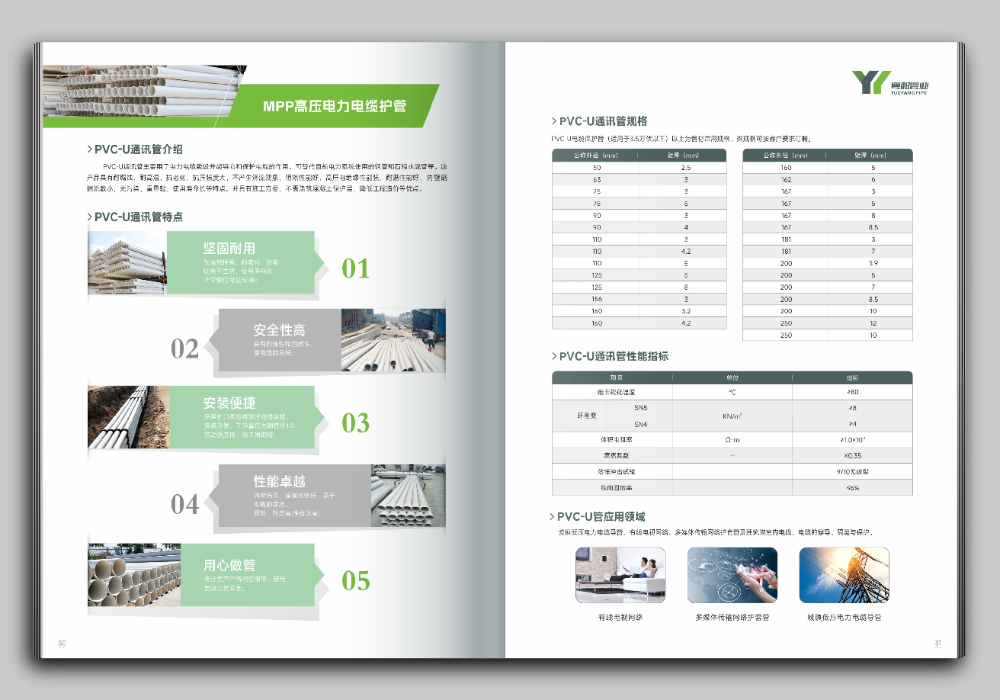Image resolution: width=1000 pixels, height=700 pixels.
Task: Click the YY company logo
Action: pyautogui.click(x=890, y=83)
